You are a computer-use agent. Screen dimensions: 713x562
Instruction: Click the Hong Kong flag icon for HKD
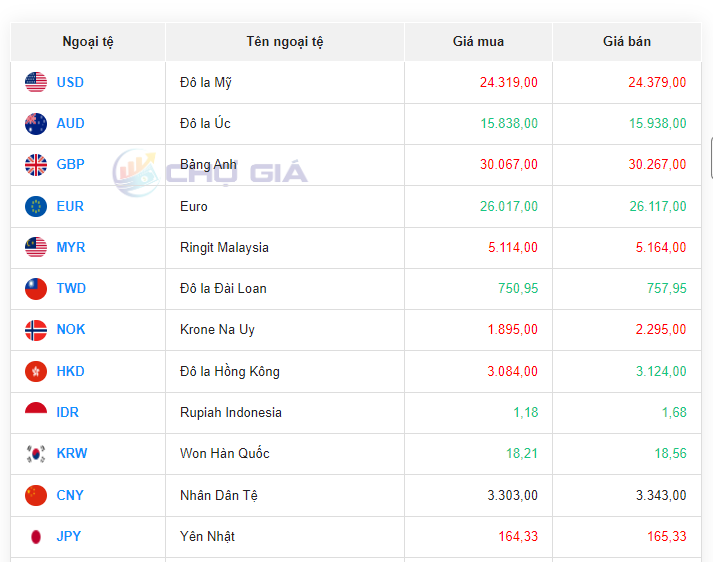click(x=36, y=372)
